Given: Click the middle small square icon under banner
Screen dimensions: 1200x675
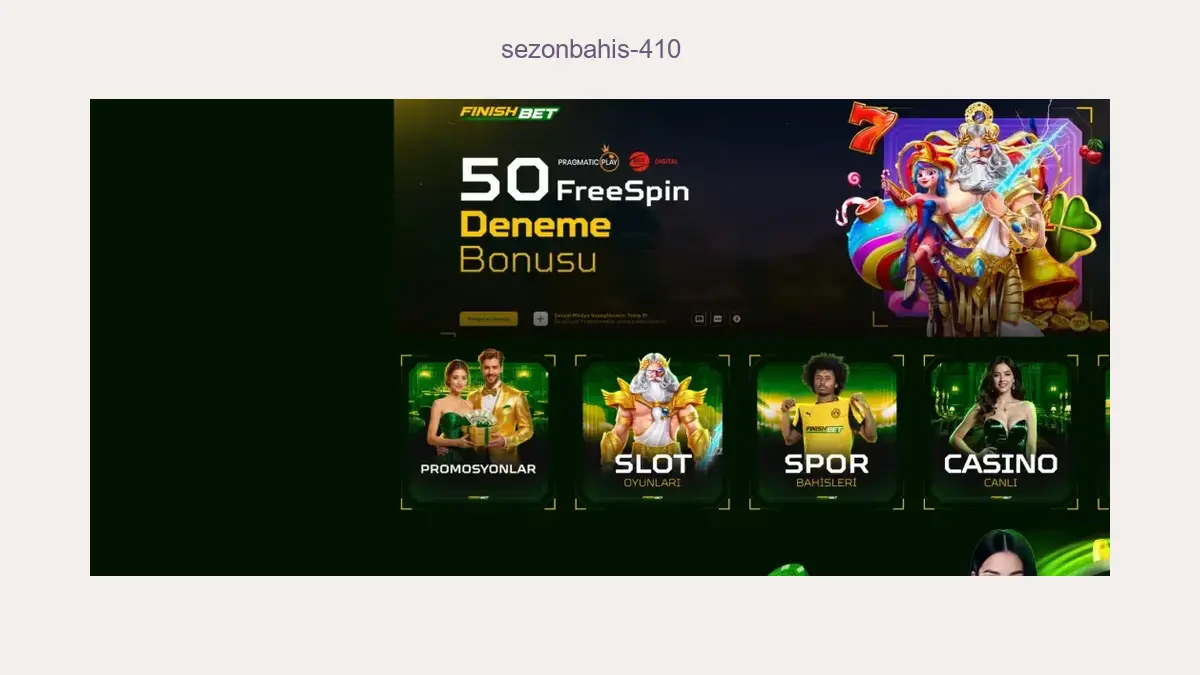Looking at the screenshot, I should [x=718, y=319].
